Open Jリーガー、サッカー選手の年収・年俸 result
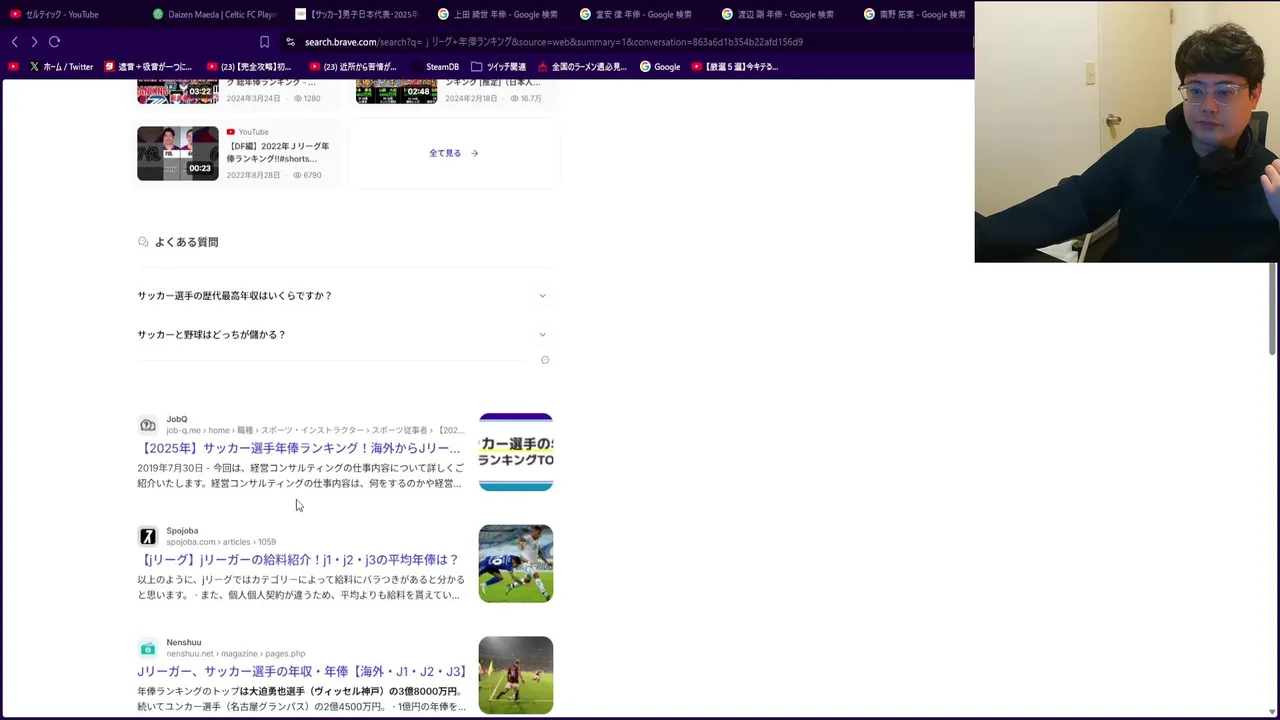The image size is (1280, 720). click(x=302, y=672)
